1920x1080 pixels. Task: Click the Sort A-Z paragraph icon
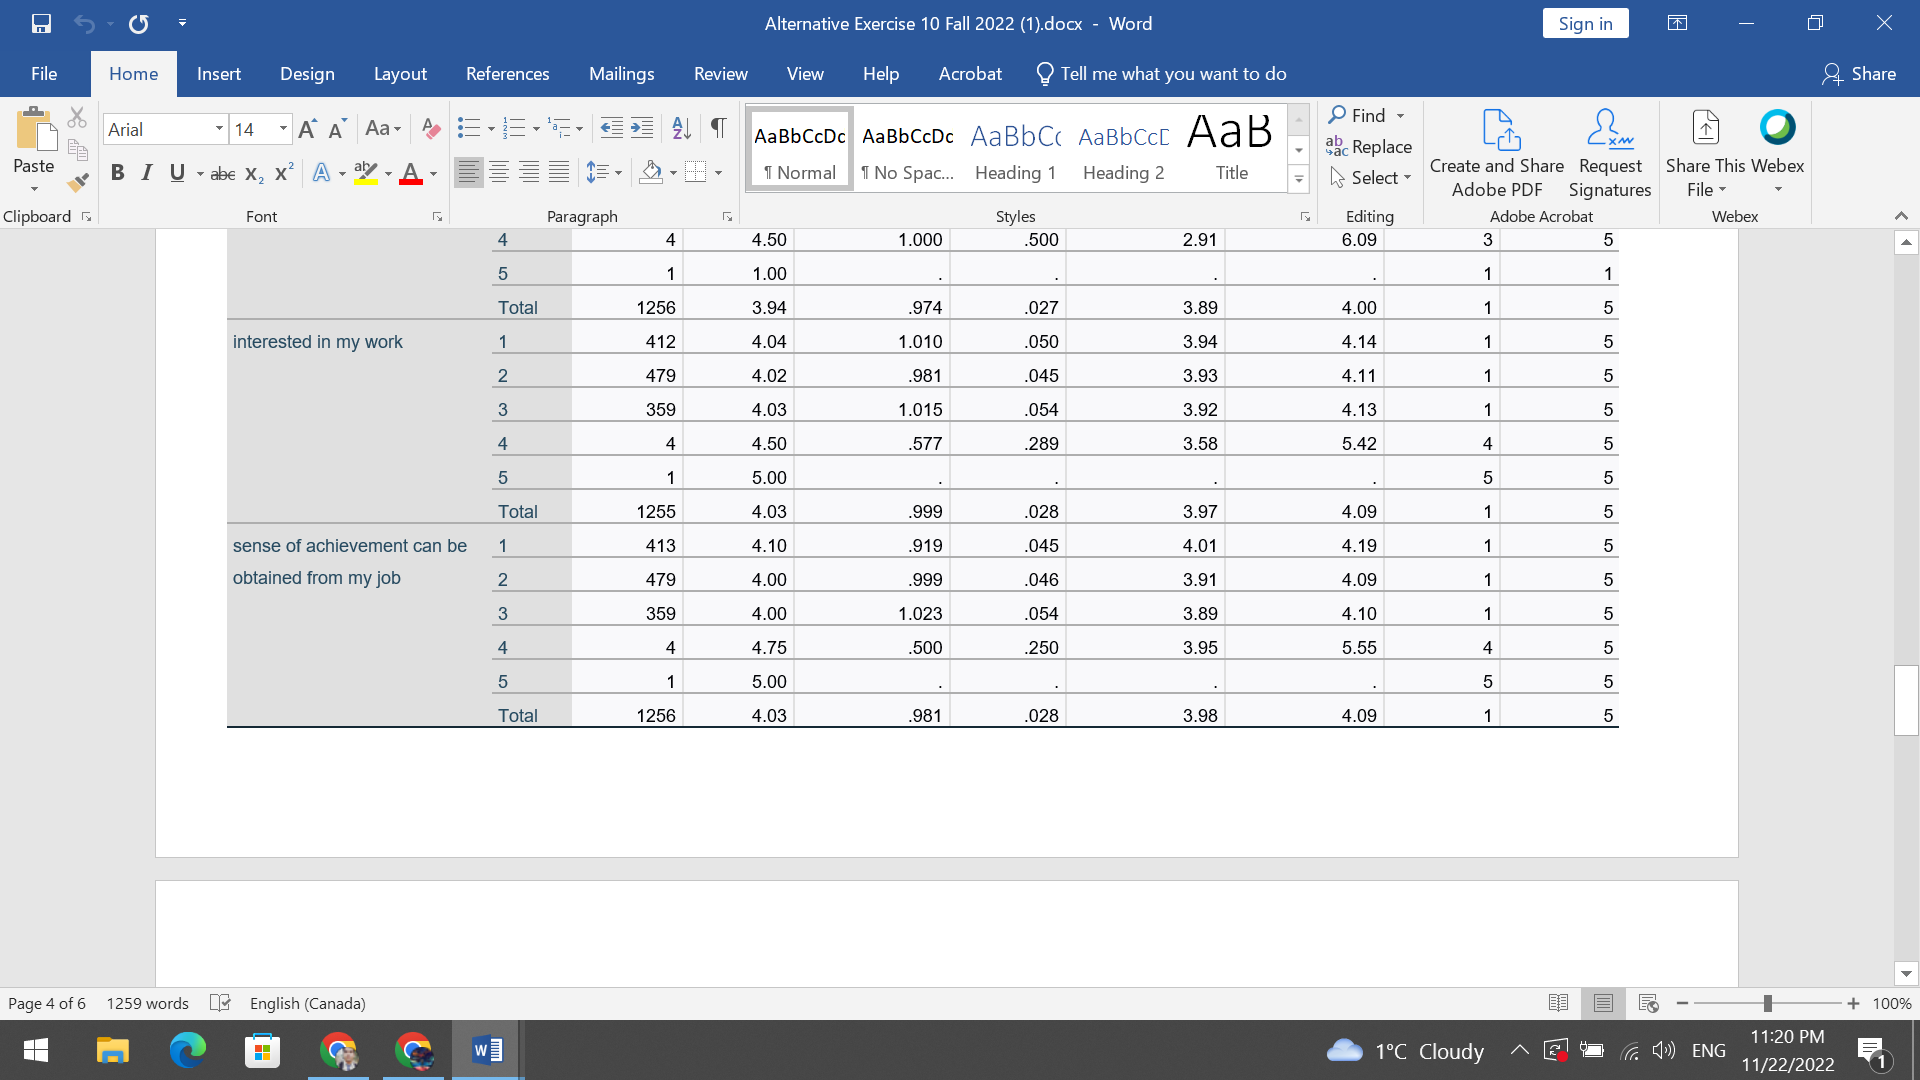(x=681, y=128)
